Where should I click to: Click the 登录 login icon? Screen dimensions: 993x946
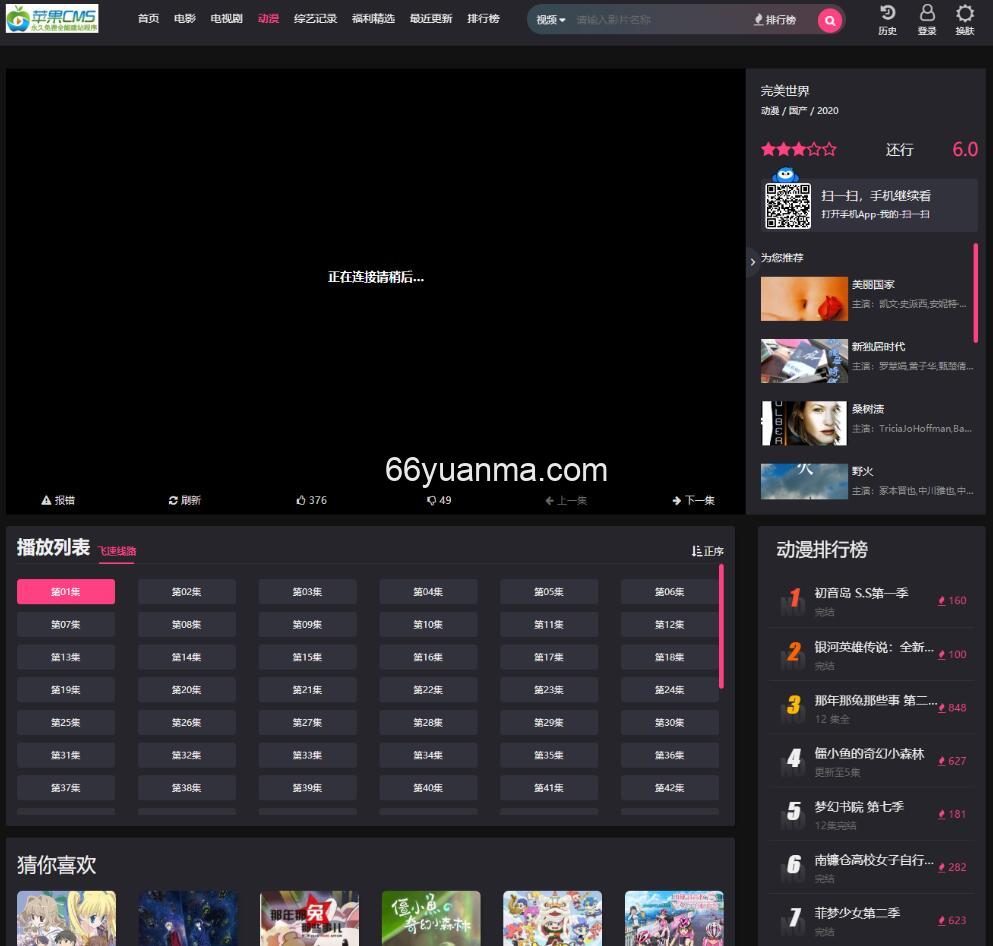pos(926,20)
